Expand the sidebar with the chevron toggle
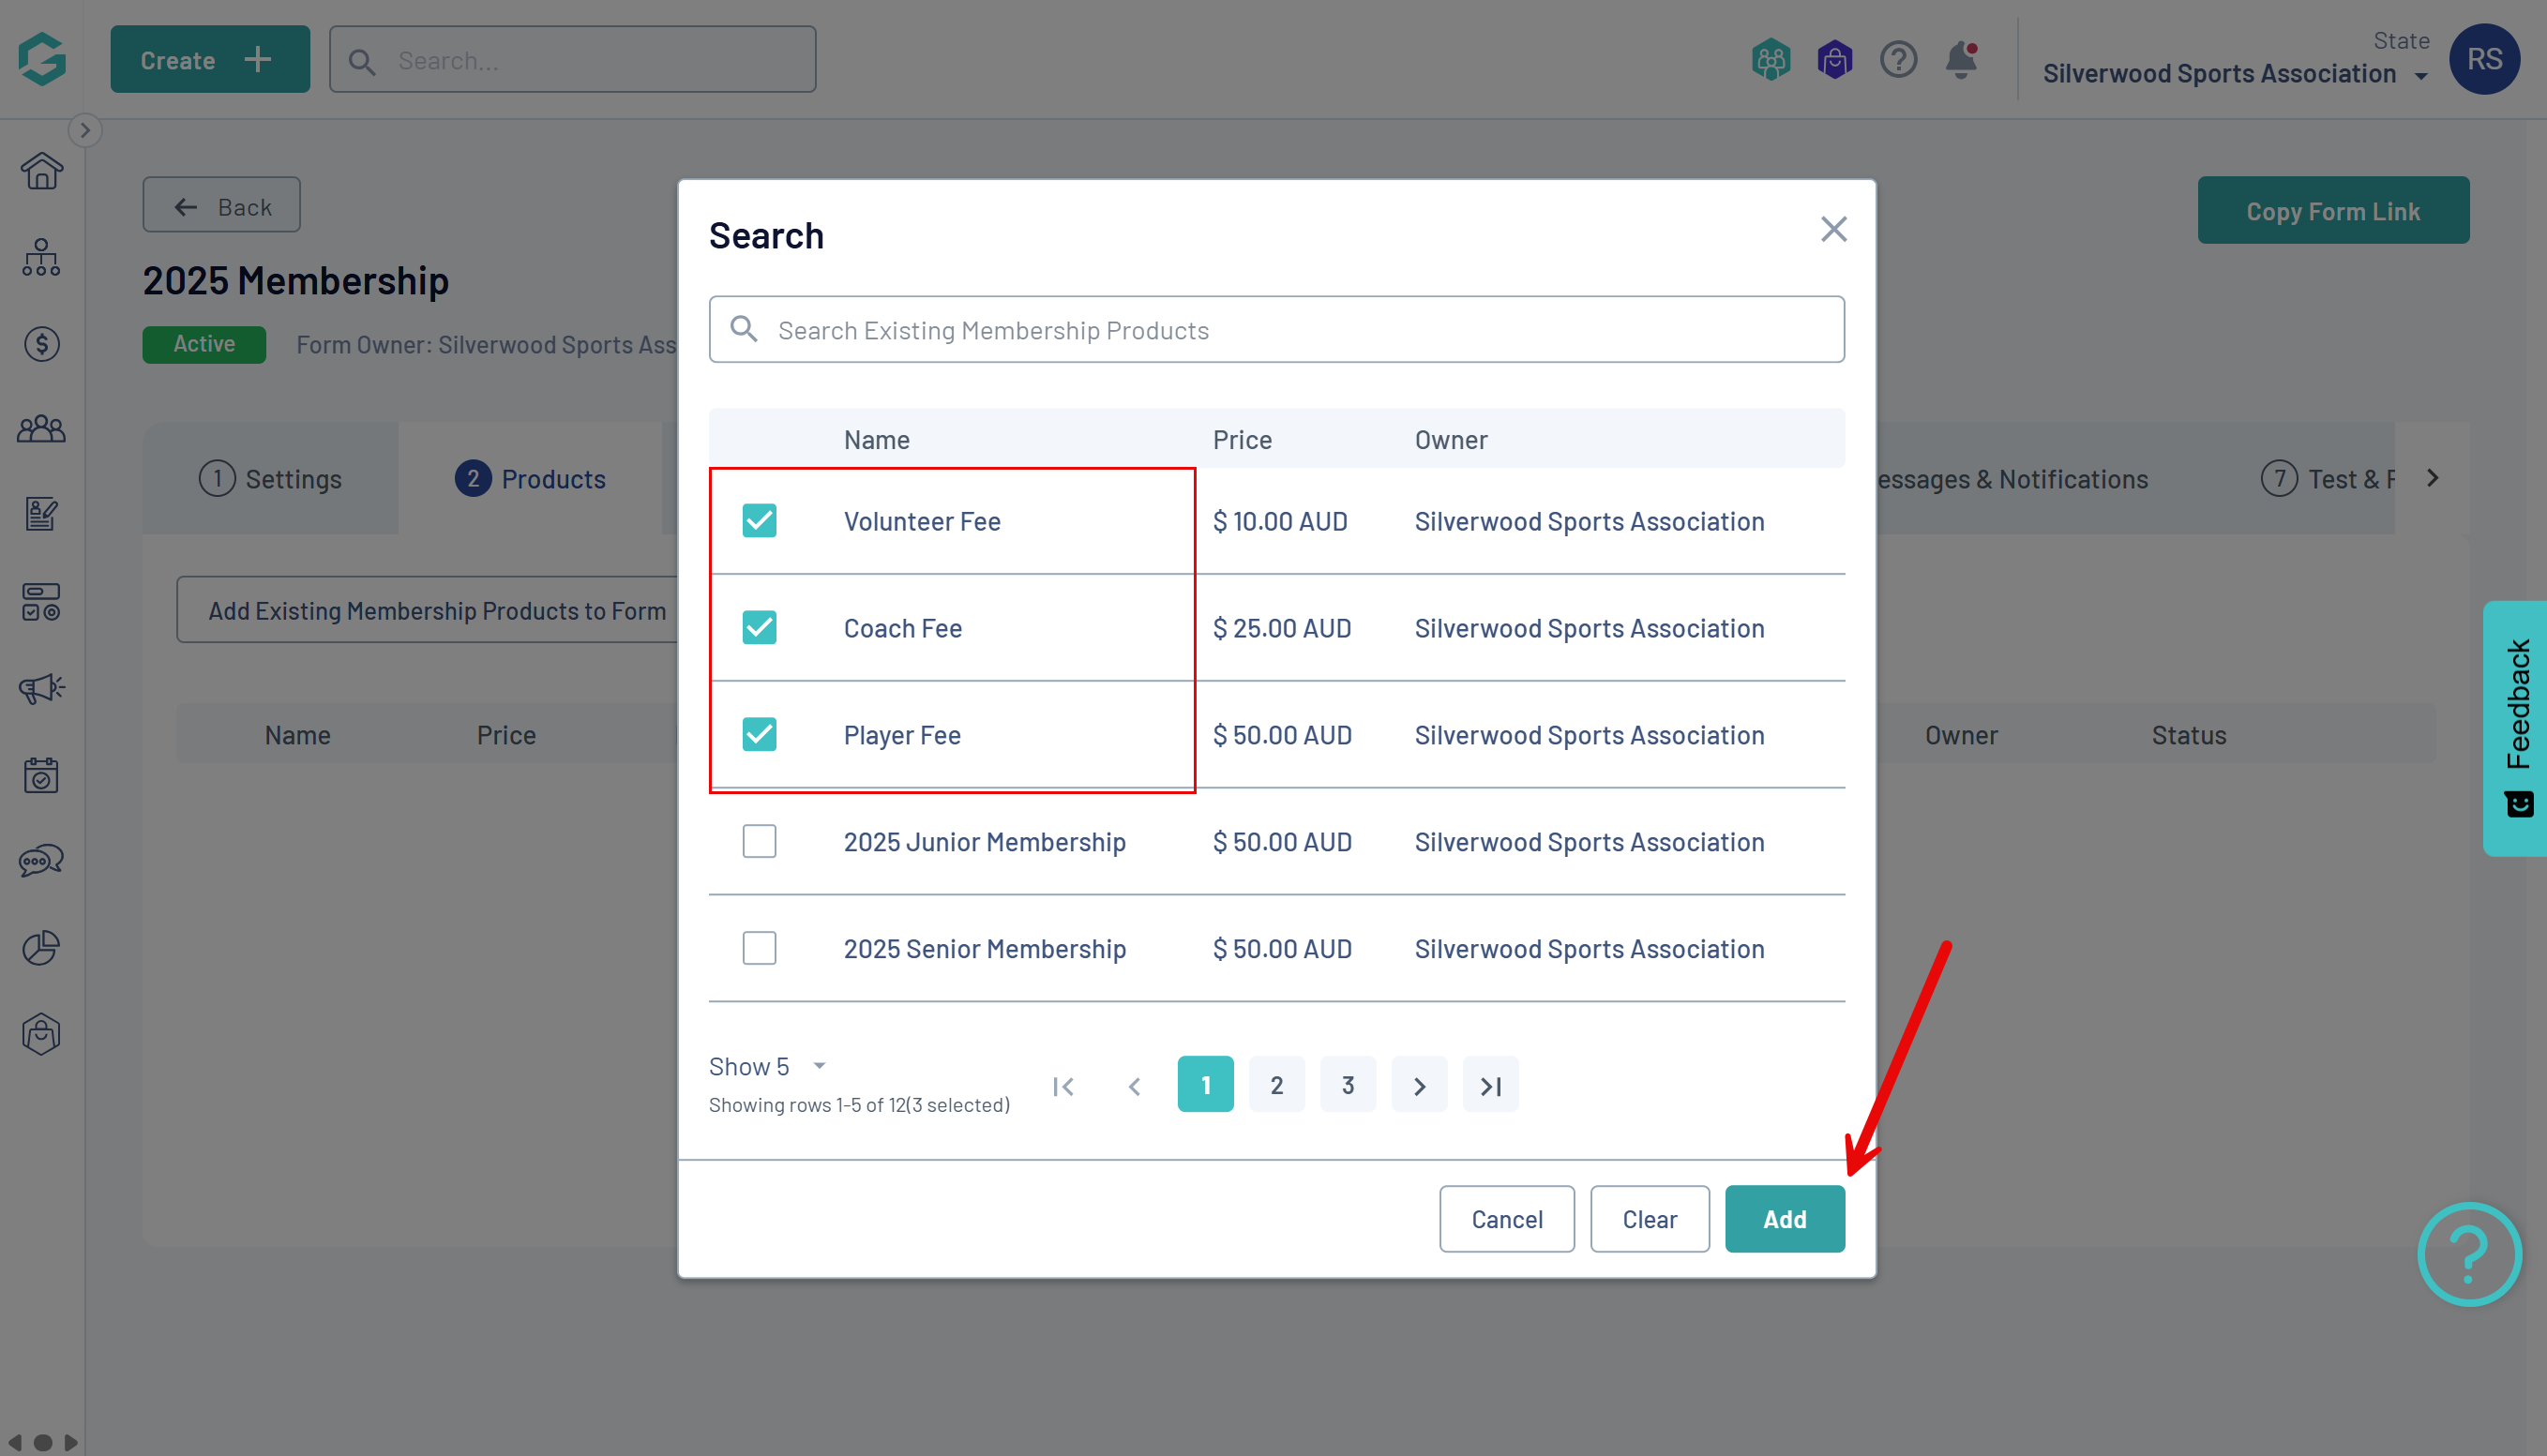Image resolution: width=2547 pixels, height=1456 pixels. [x=85, y=130]
